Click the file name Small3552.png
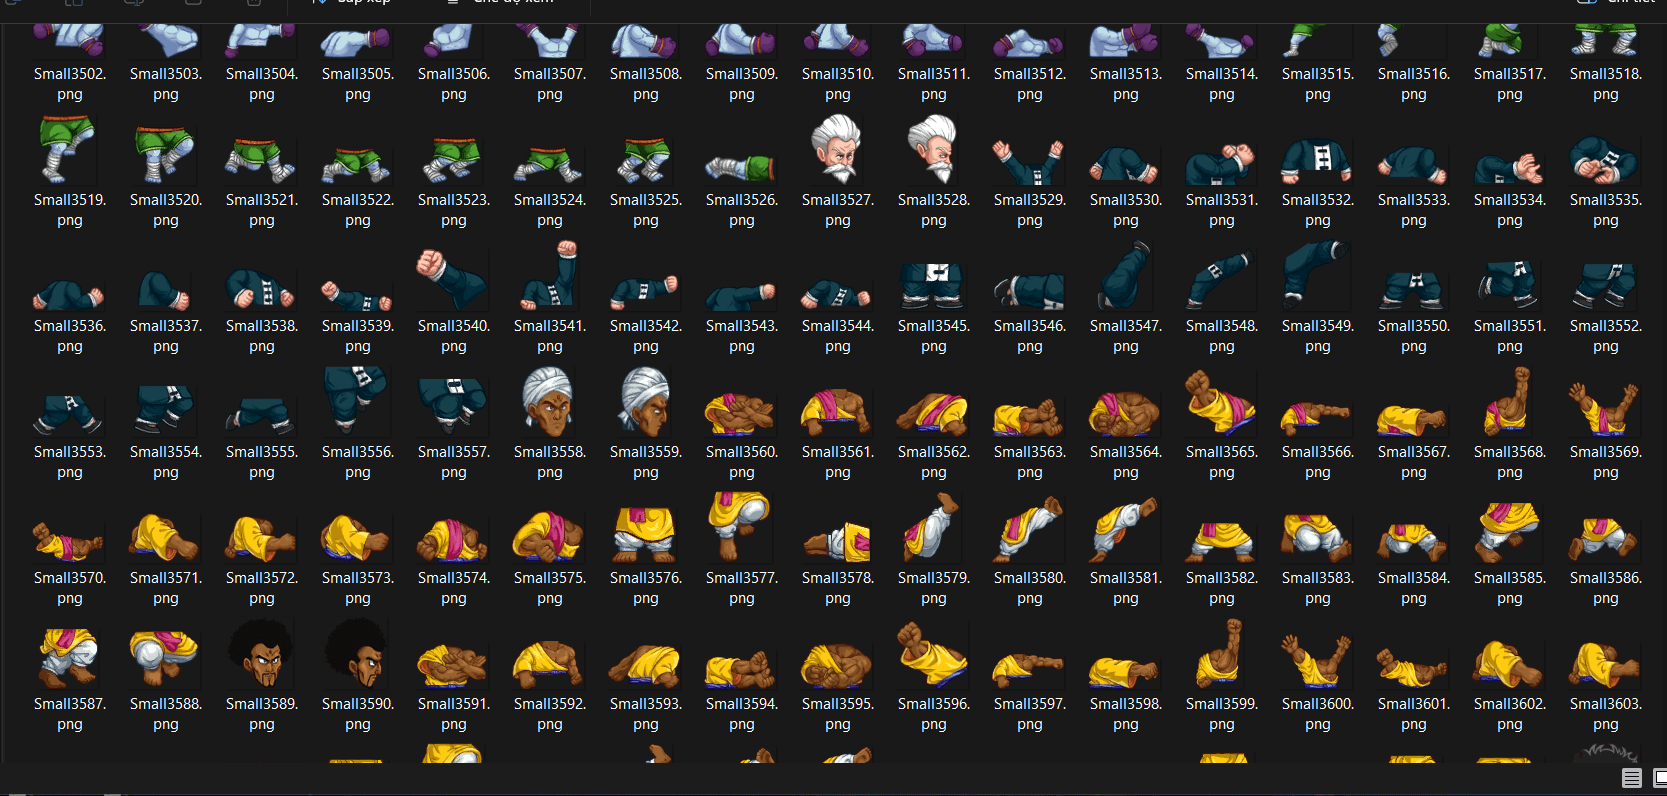 1605,336
